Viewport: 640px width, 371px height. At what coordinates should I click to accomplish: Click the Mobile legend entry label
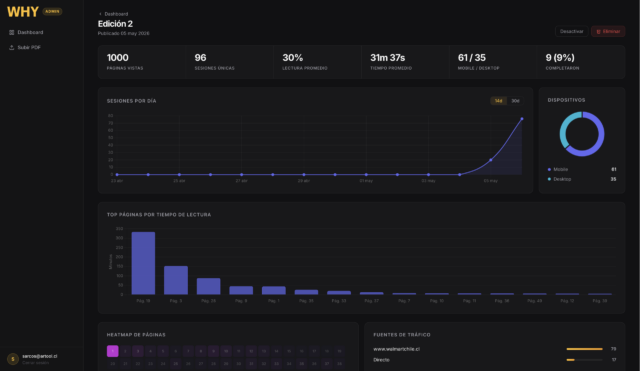[560, 169]
